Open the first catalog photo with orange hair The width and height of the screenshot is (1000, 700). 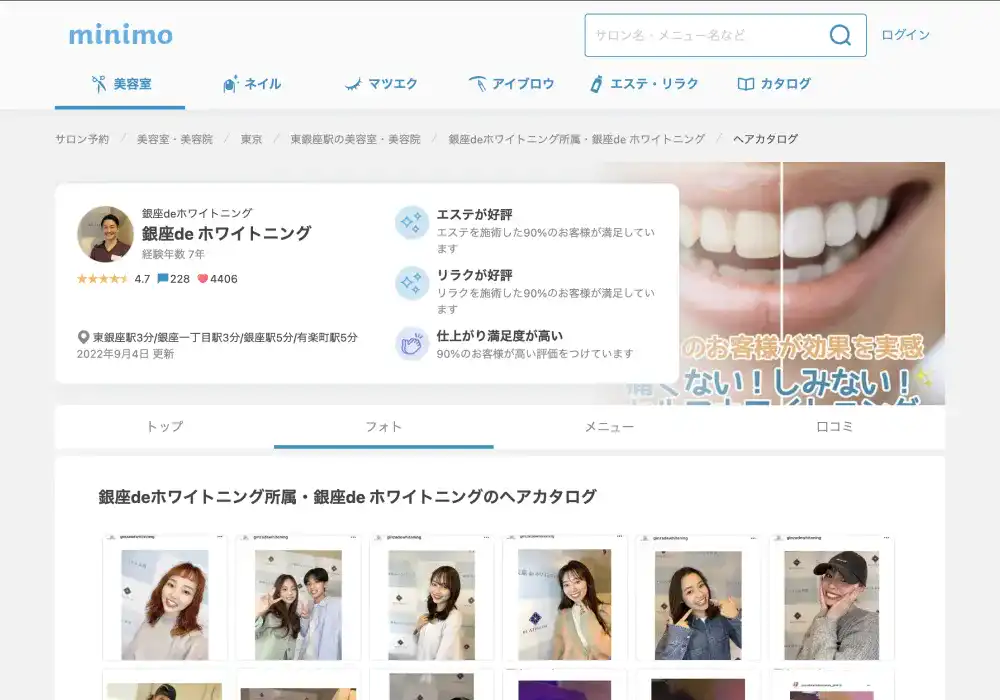(x=165, y=598)
